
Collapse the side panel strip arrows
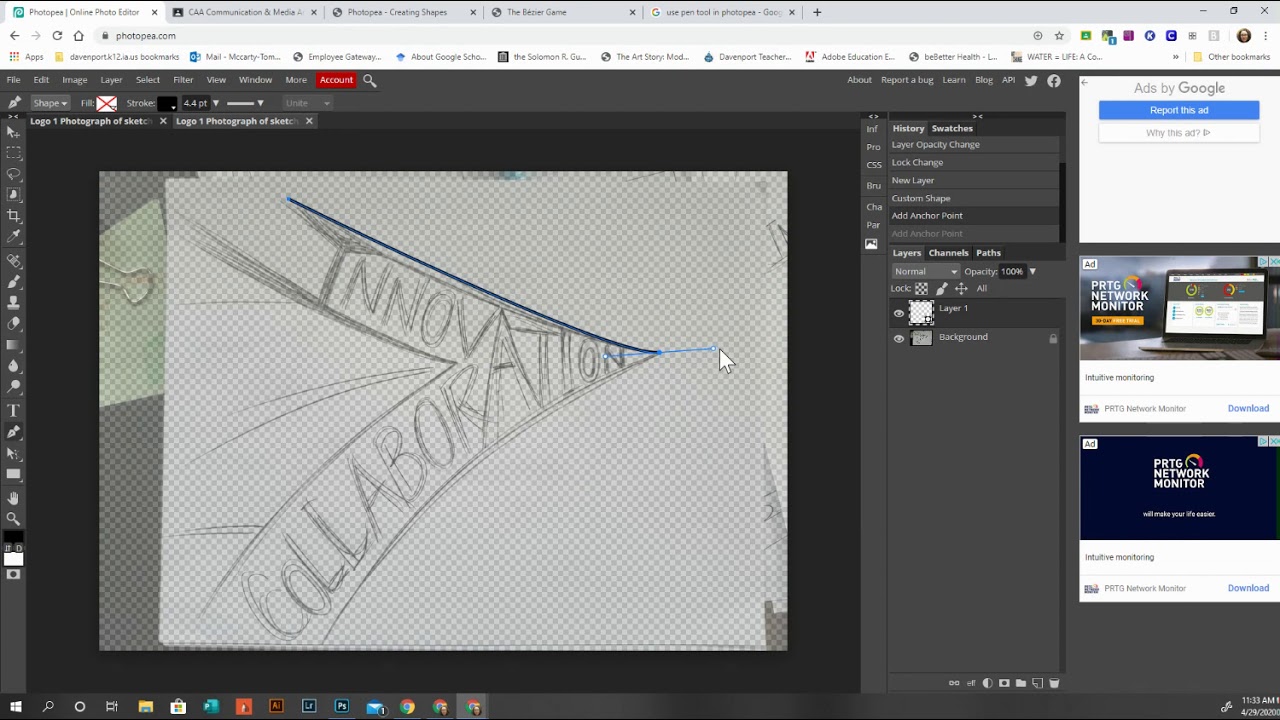coord(873,116)
